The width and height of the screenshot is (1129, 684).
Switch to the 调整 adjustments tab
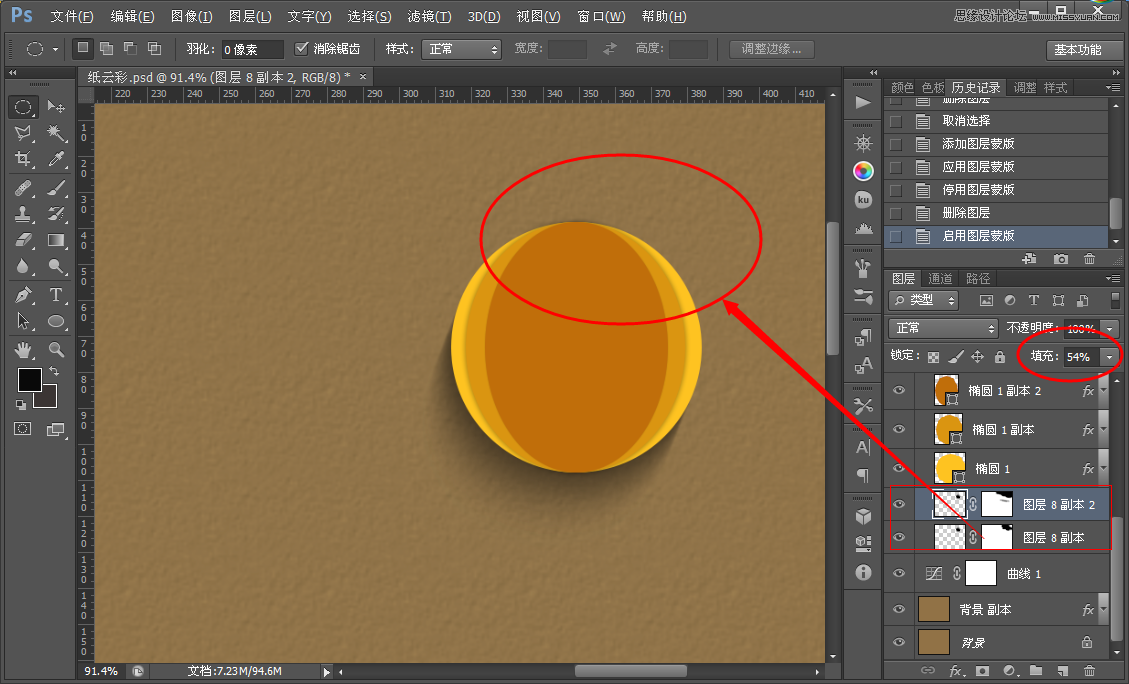[x=1025, y=88]
